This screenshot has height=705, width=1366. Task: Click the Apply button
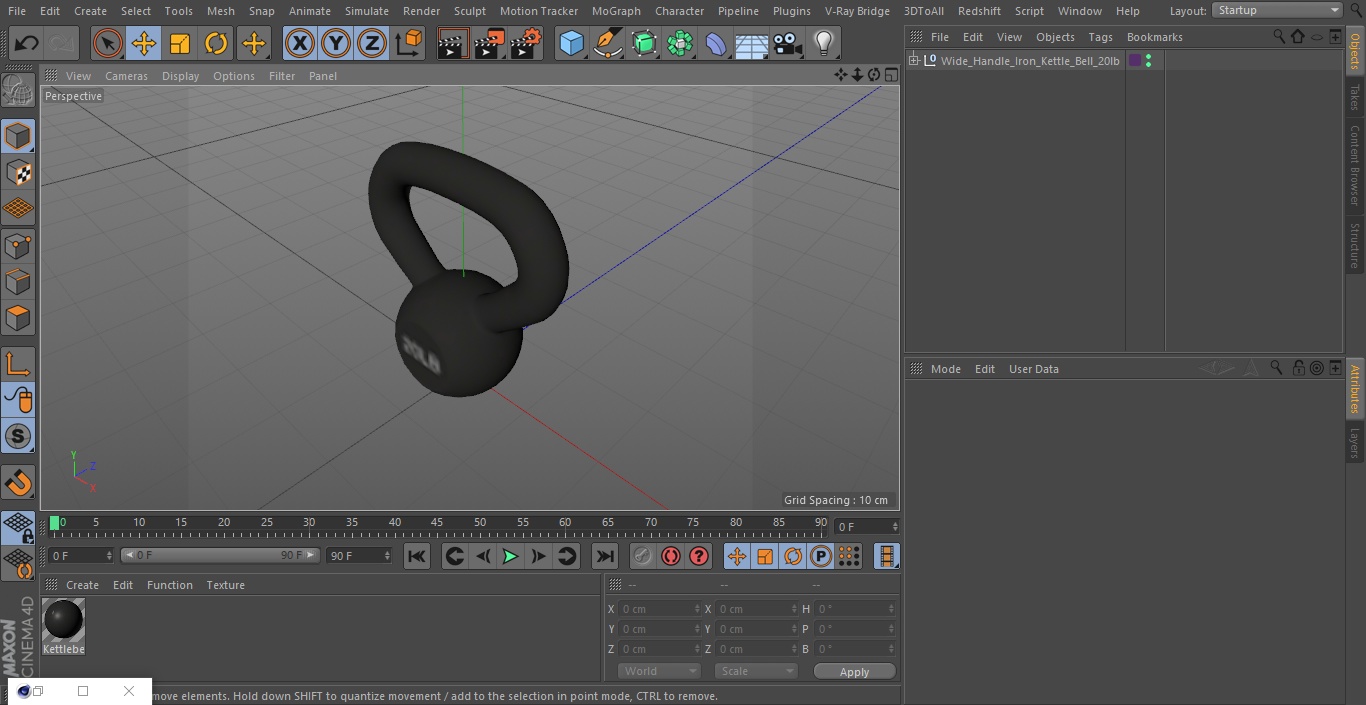tap(854, 672)
